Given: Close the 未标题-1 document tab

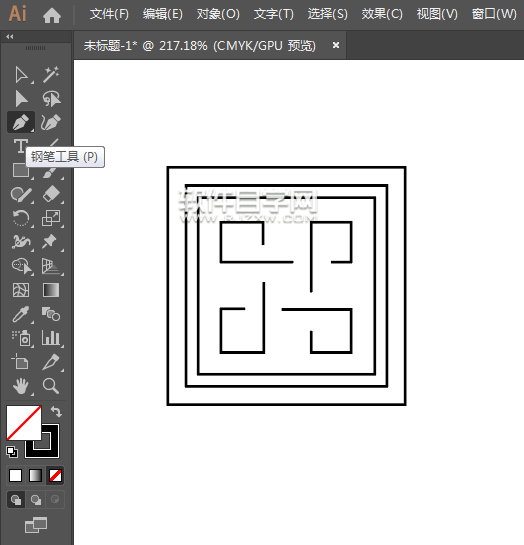Looking at the screenshot, I should 336,45.
